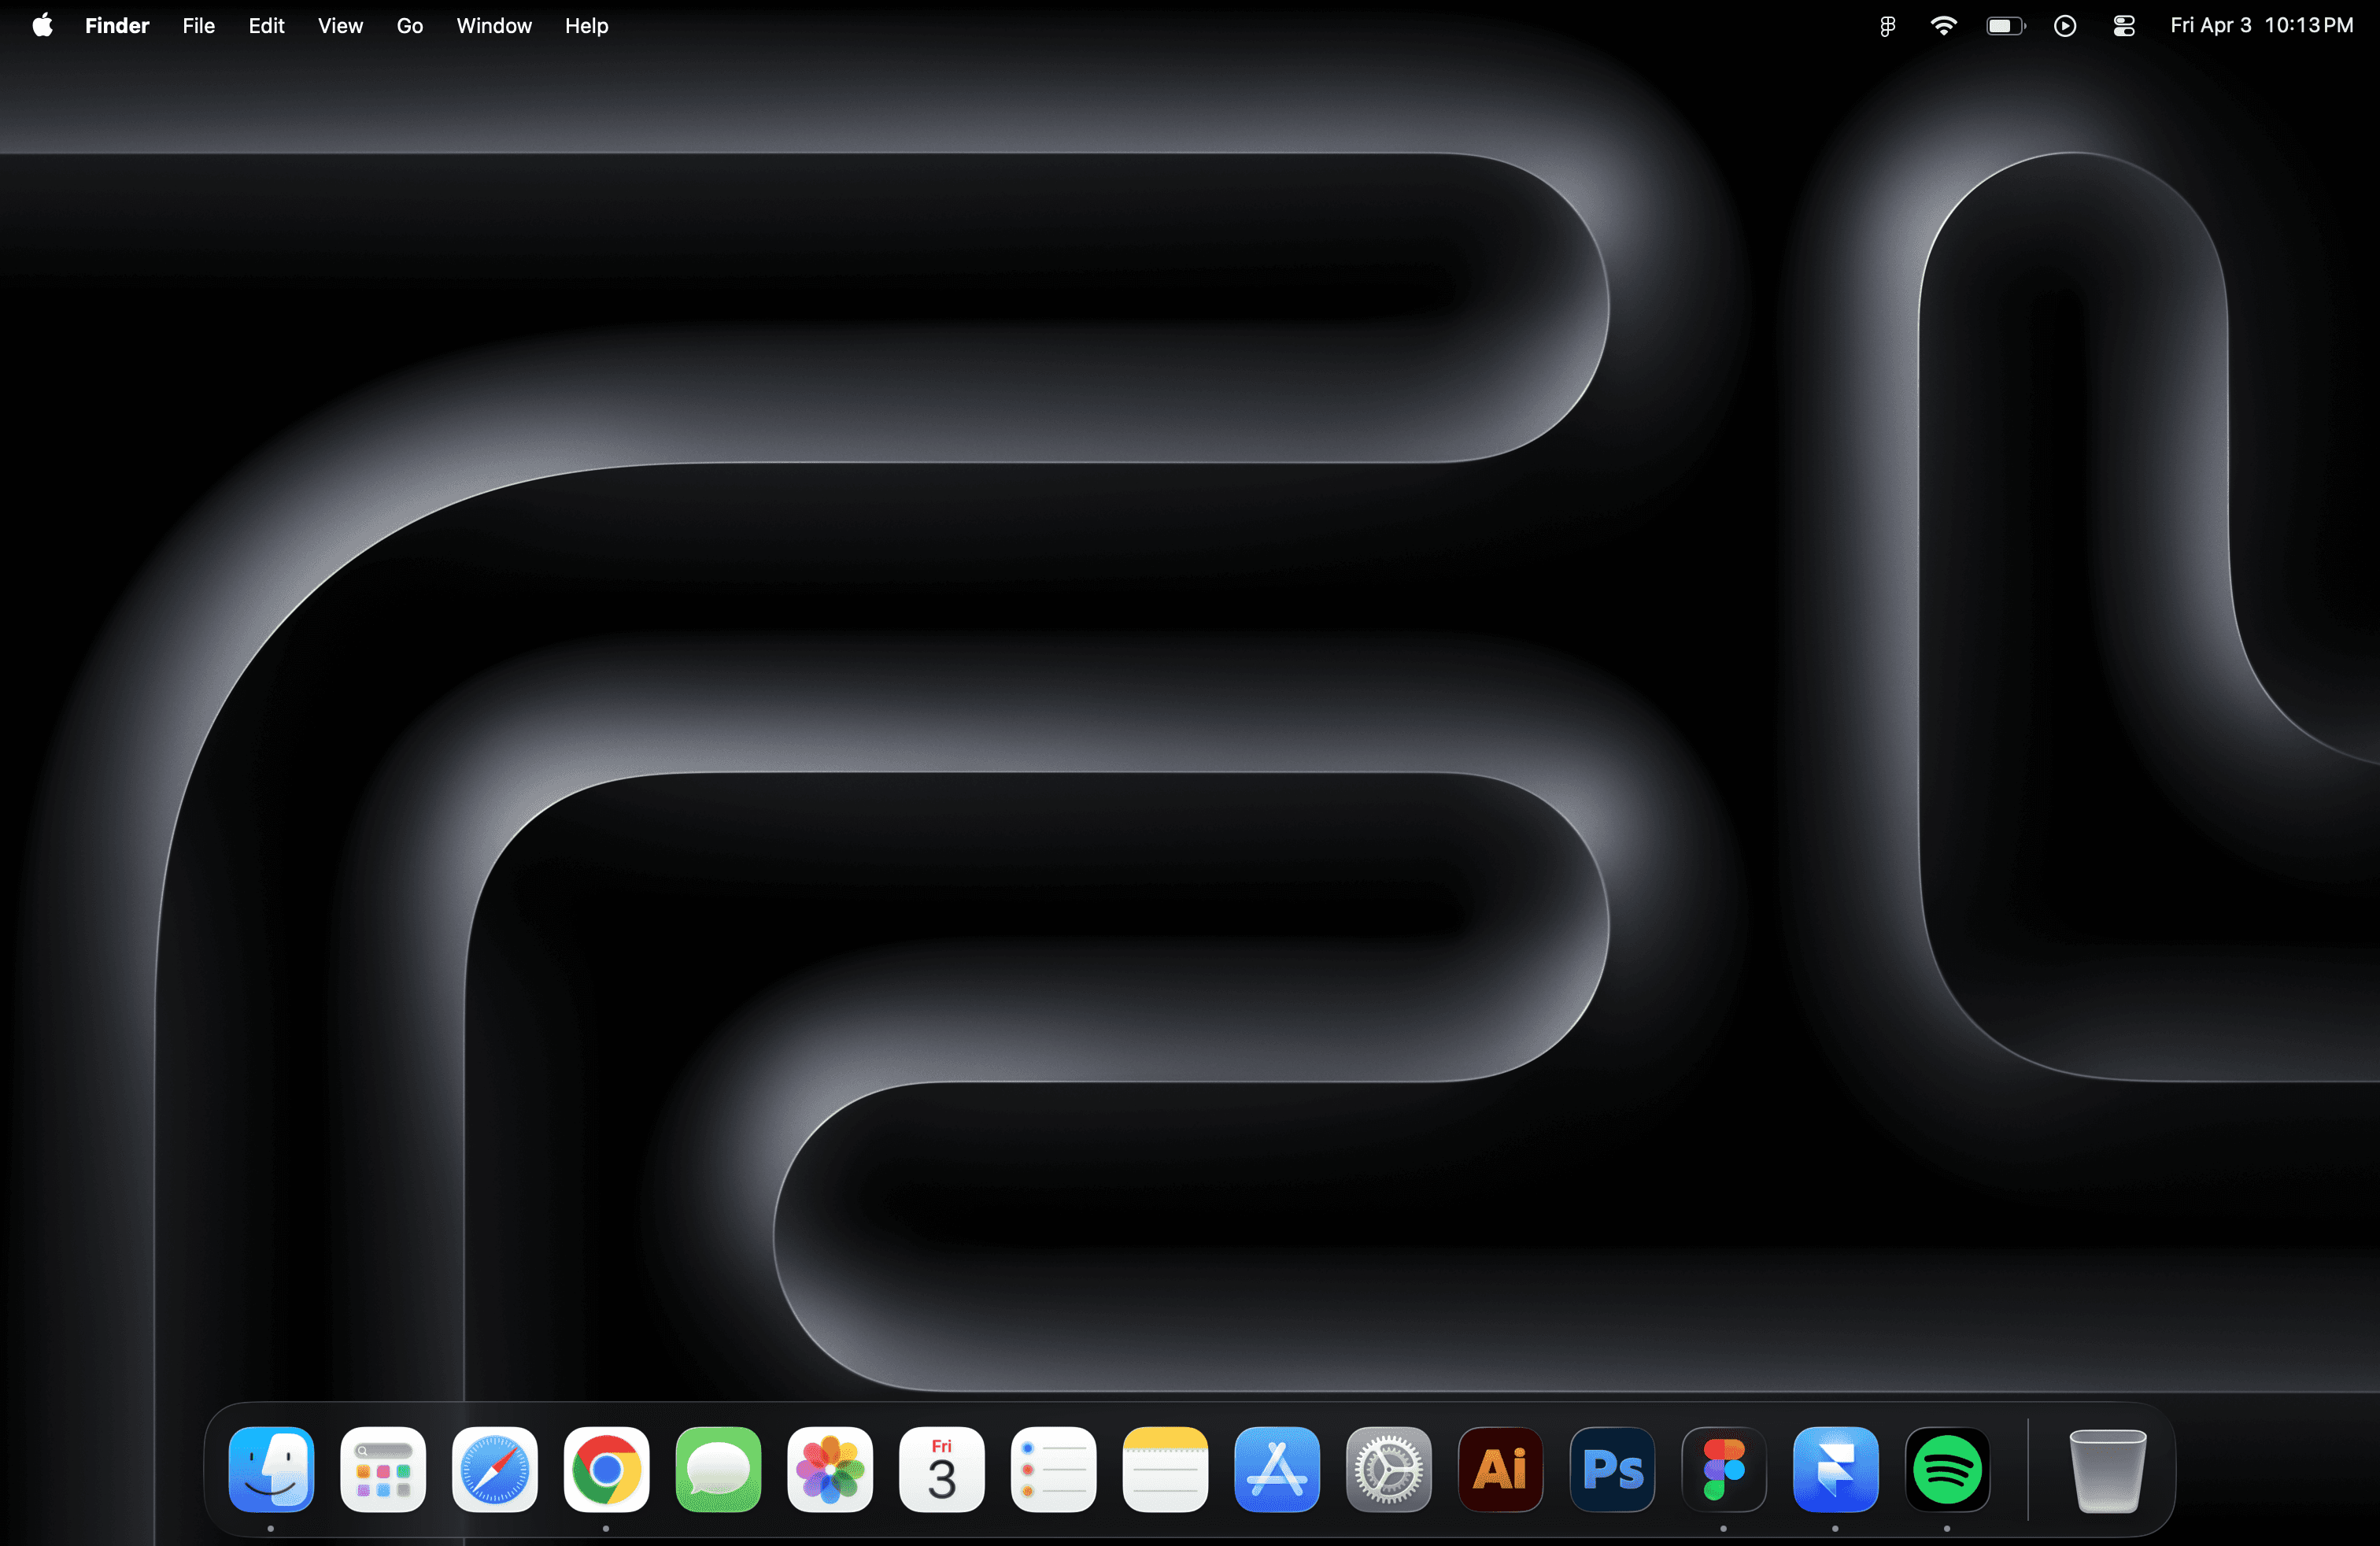Open Control Center in menu bar

pos(2124,26)
